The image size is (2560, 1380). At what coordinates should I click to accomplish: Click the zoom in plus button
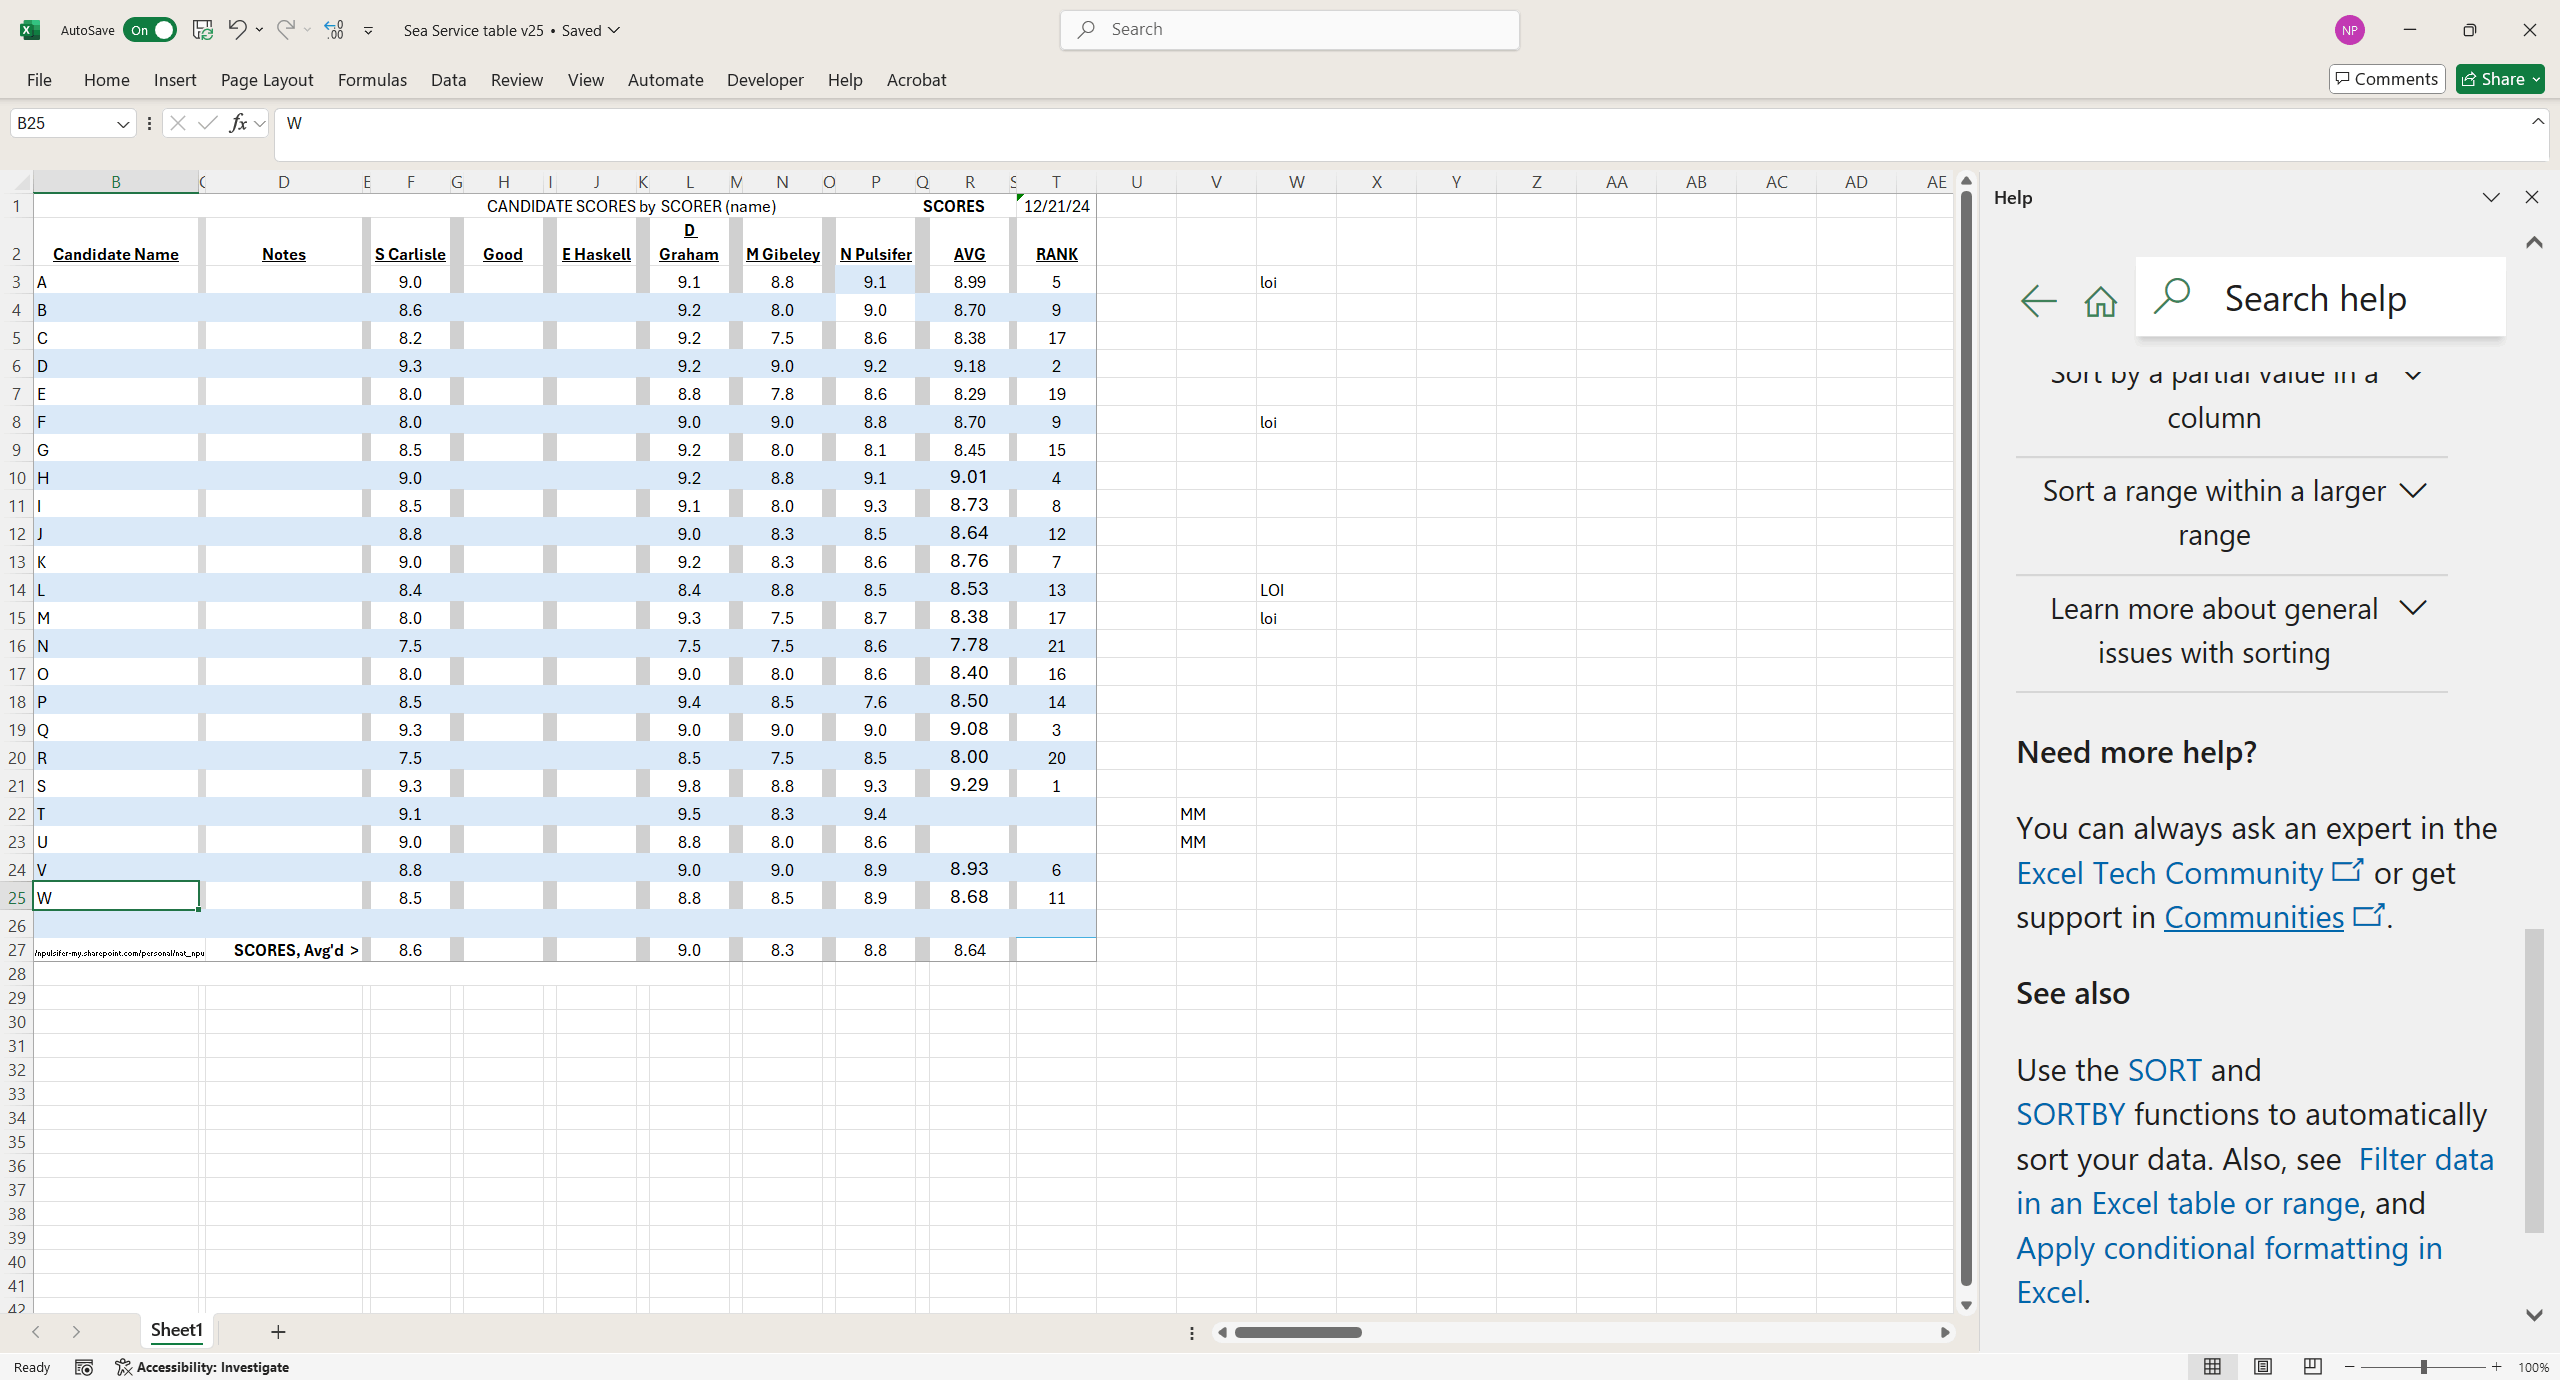2497,1367
